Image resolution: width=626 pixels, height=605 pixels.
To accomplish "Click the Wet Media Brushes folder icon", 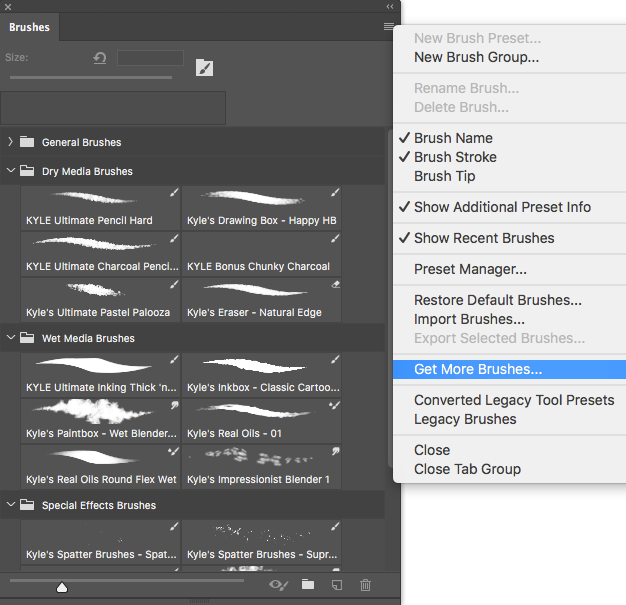I will tap(27, 338).
